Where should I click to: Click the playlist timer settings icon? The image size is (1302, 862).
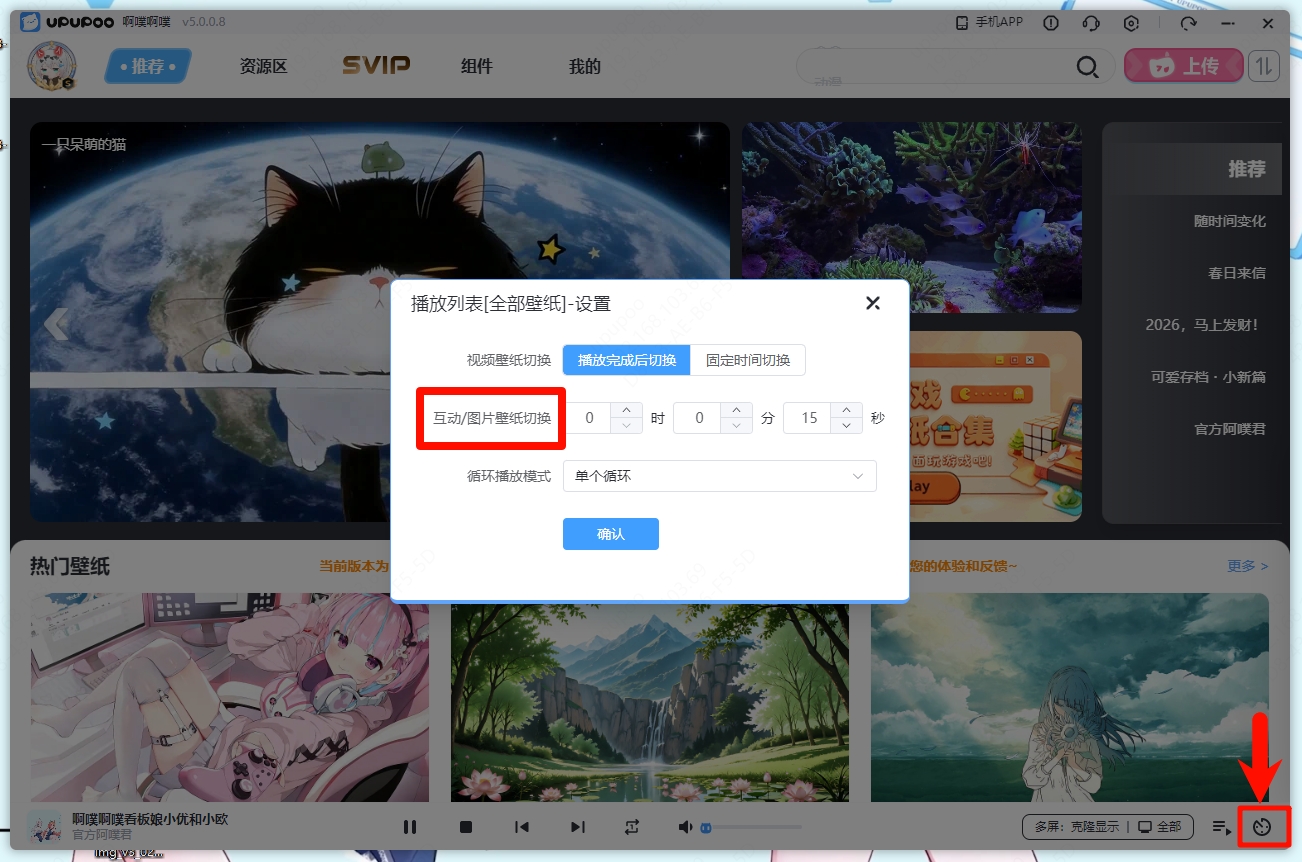point(1262,827)
